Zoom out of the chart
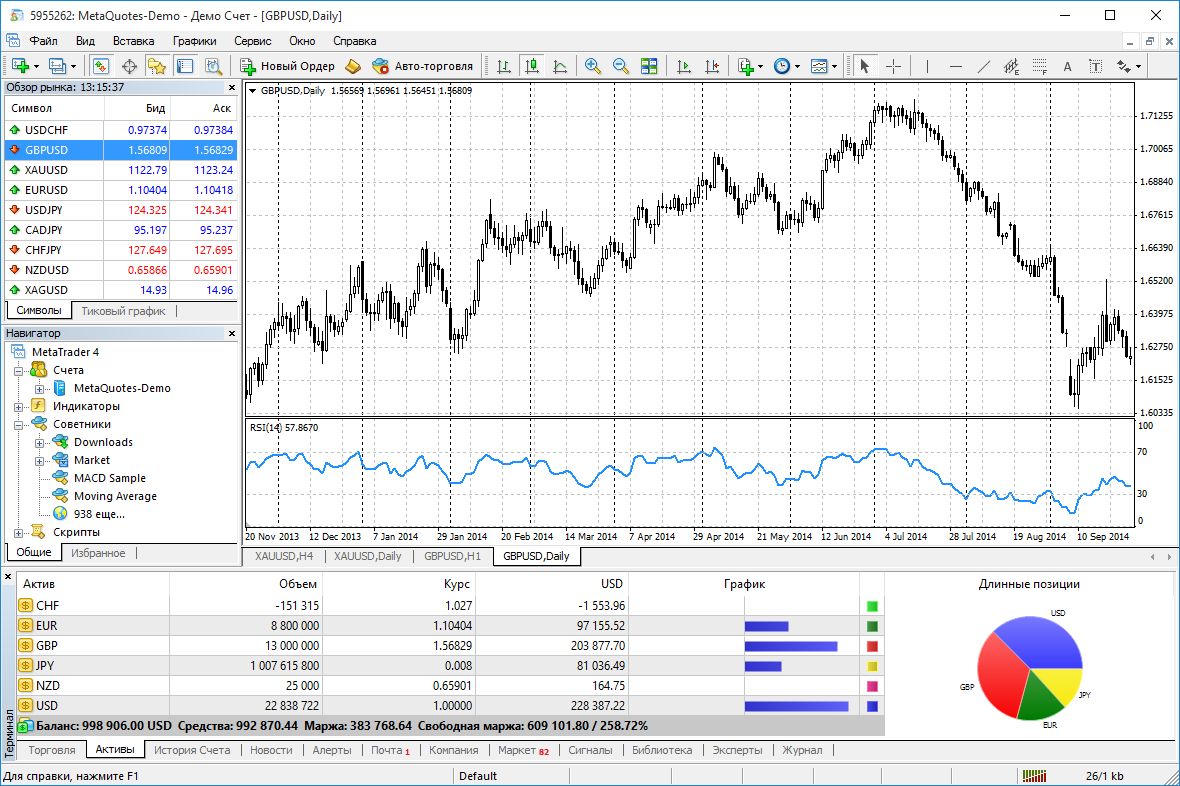 pyautogui.click(x=621, y=66)
